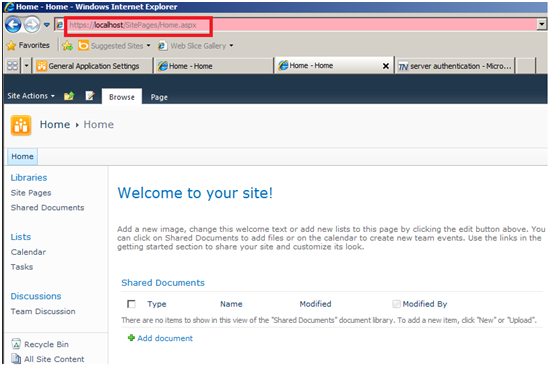Sort by Modified By column header
Image resolution: width=557 pixels, height=370 pixels.
[425, 304]
